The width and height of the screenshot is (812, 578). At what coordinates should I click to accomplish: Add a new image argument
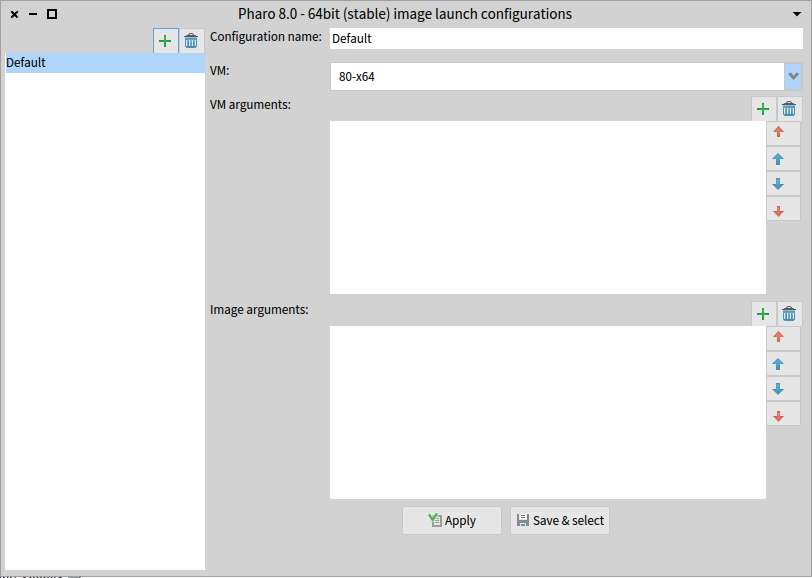tap(763, 314)
